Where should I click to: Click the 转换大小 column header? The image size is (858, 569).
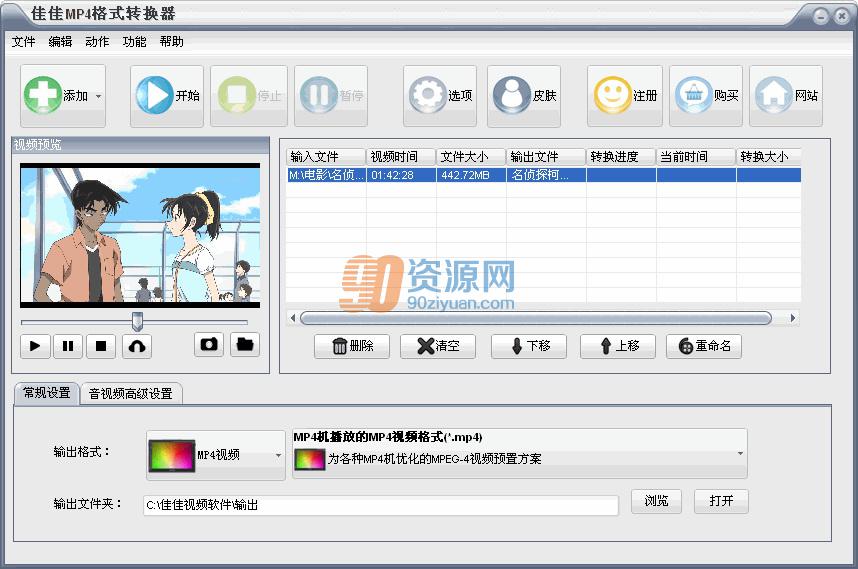click(769, 157)
